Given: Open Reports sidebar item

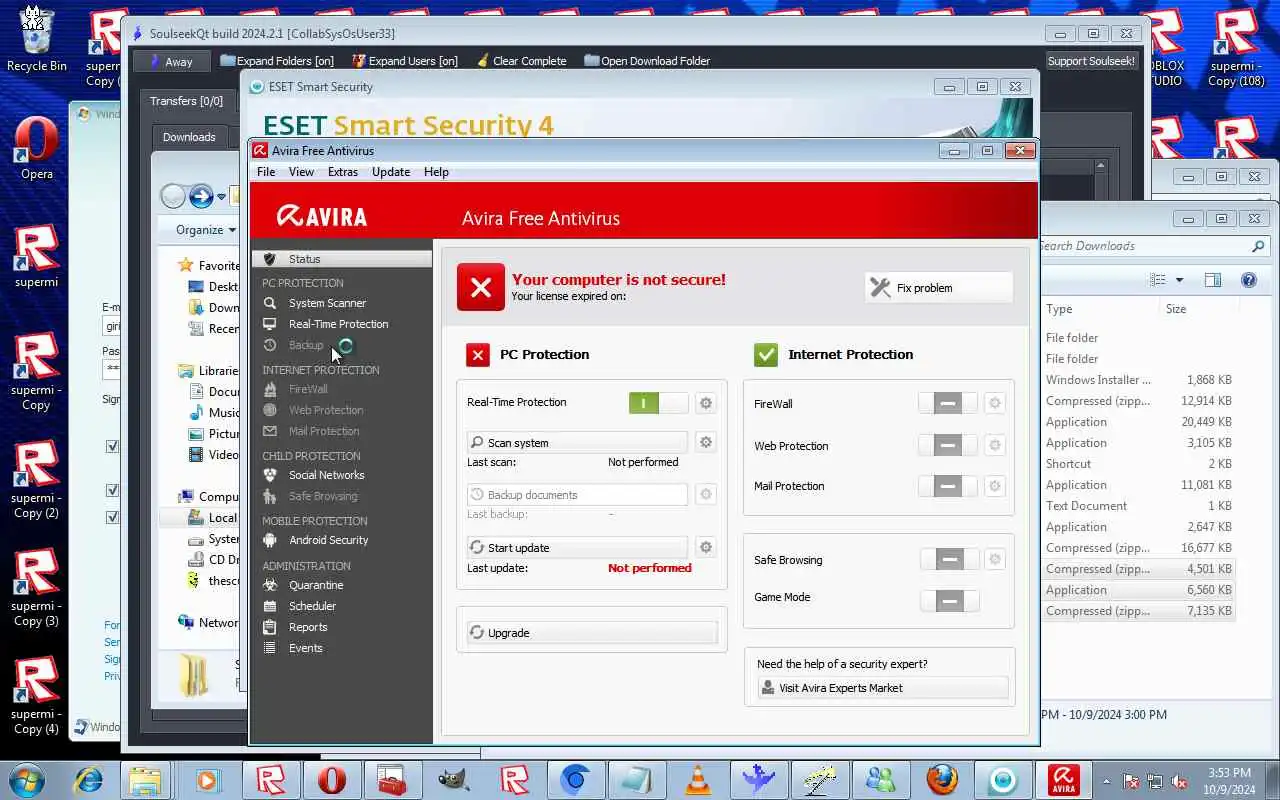Looking at the screenshot, I should click(308, 627).
